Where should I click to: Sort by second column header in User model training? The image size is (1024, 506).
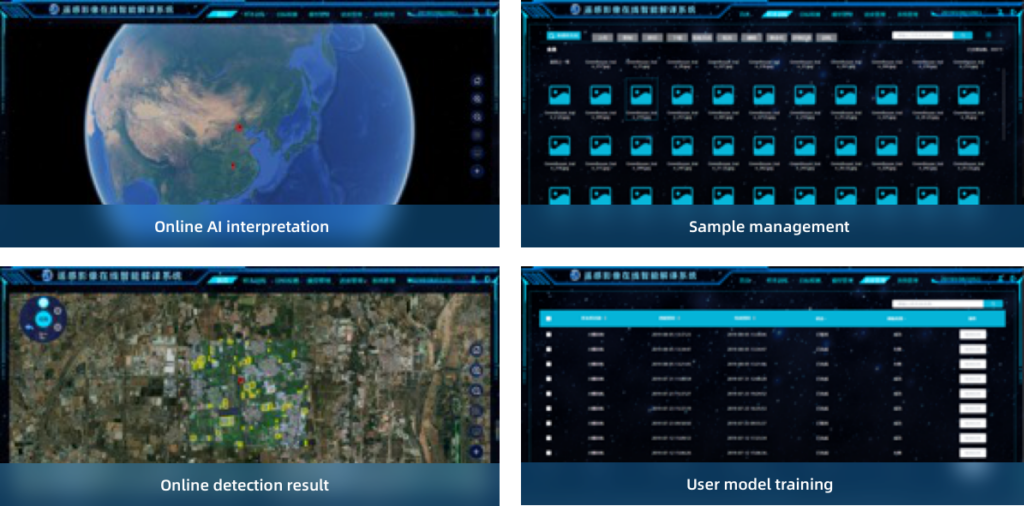[669, 319]
